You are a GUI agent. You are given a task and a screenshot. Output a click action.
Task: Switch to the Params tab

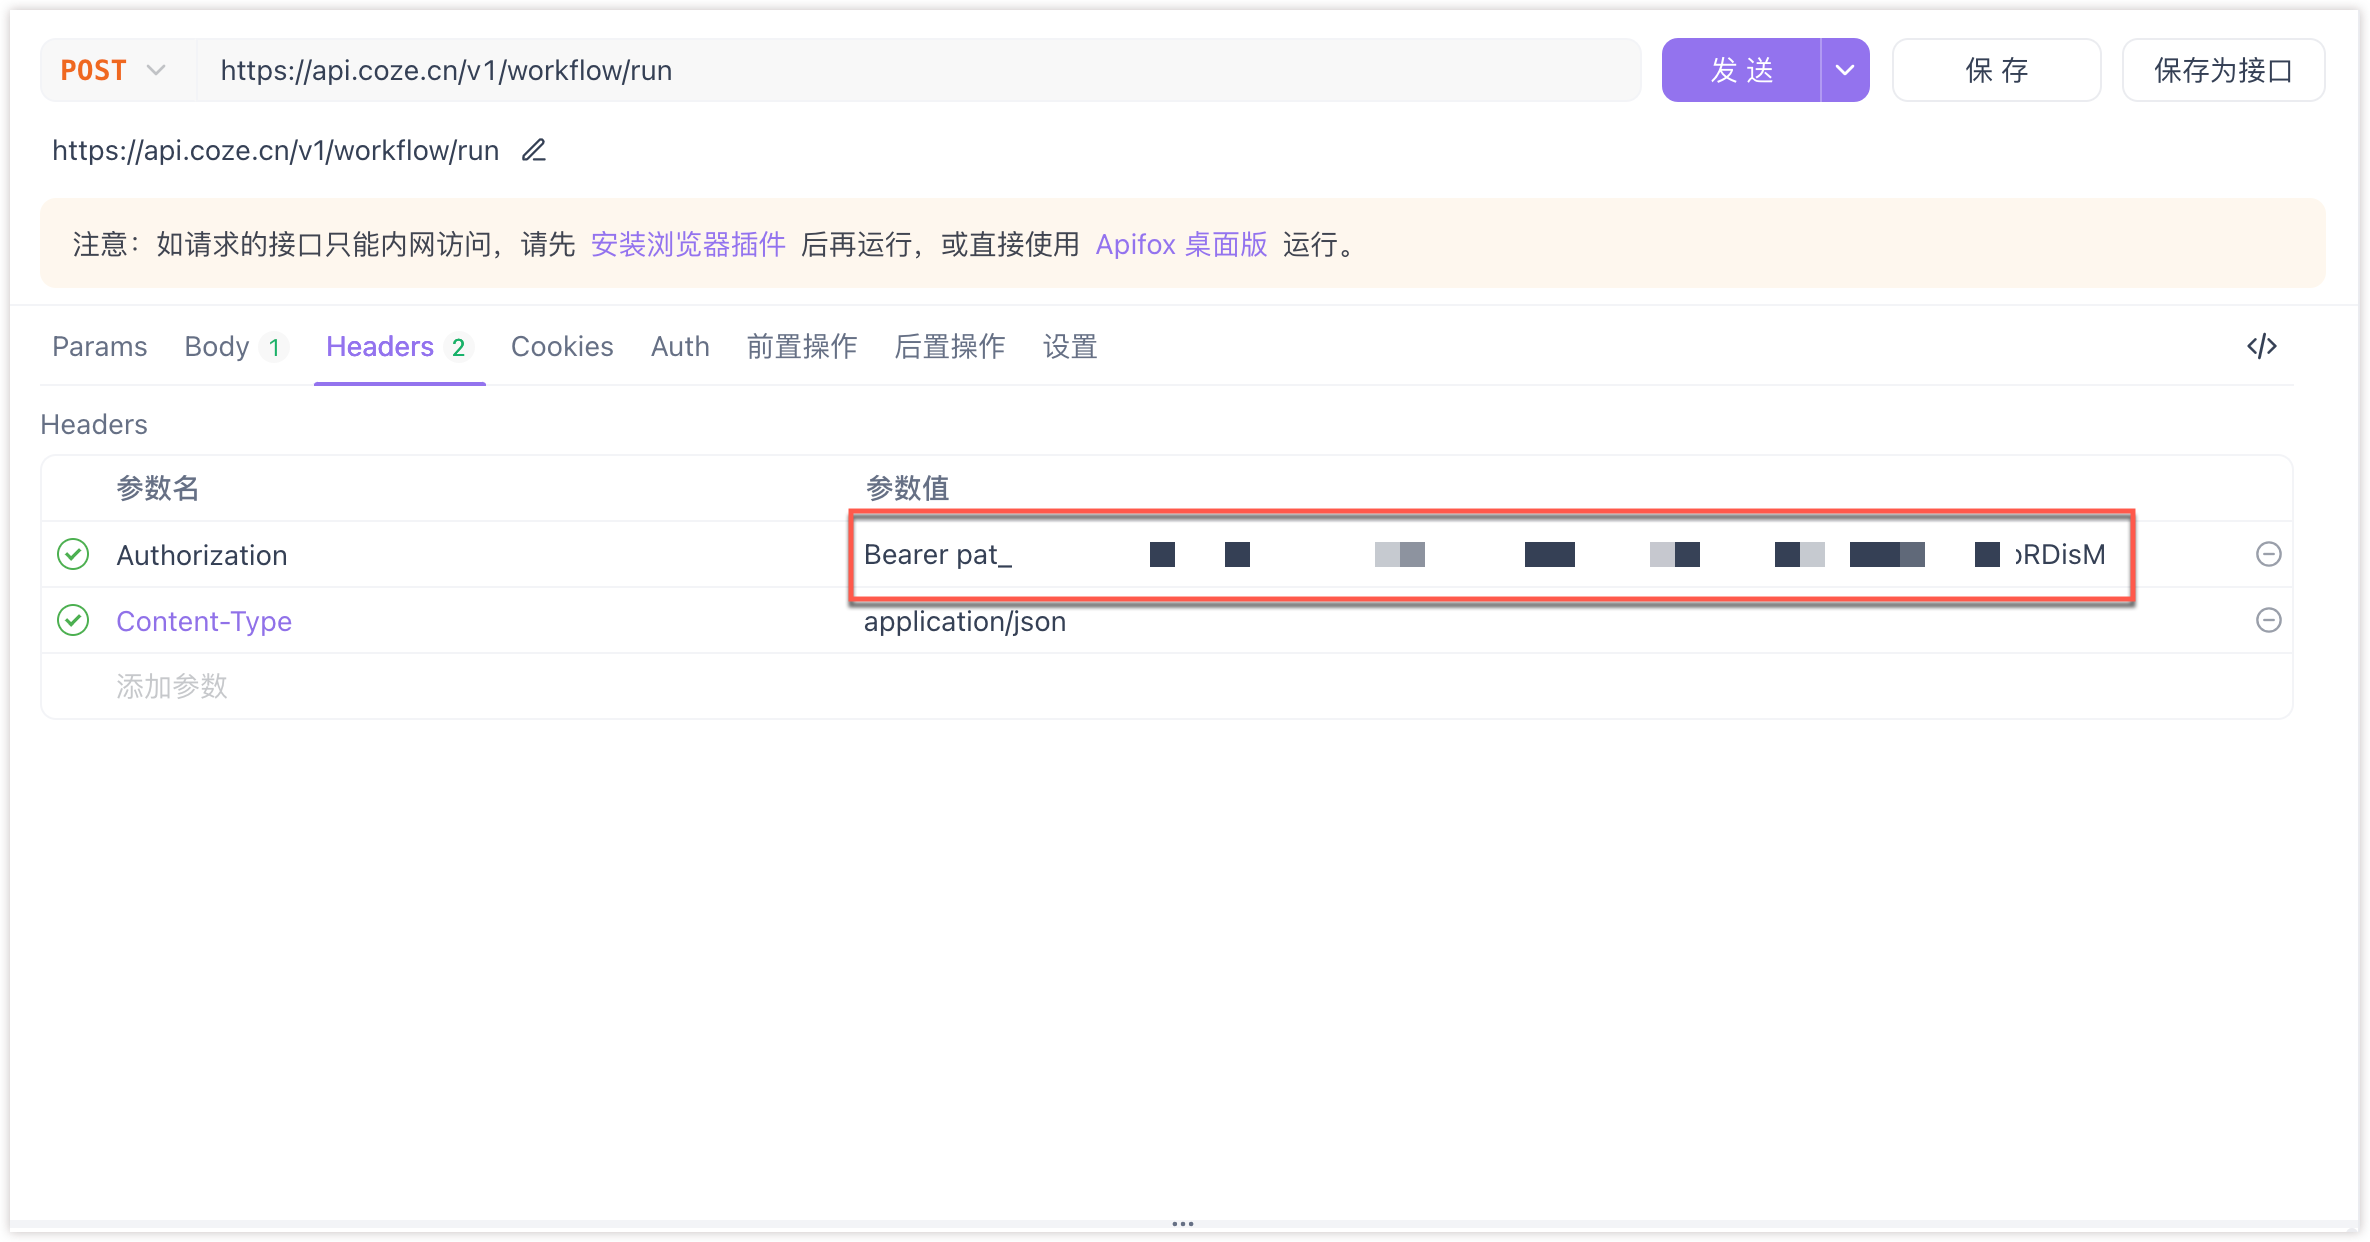[x=99, y=346]
